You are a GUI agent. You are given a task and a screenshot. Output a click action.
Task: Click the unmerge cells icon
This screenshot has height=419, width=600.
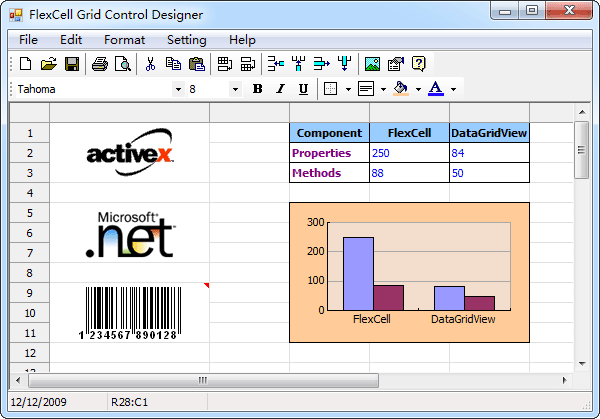(x=248, y=64)
